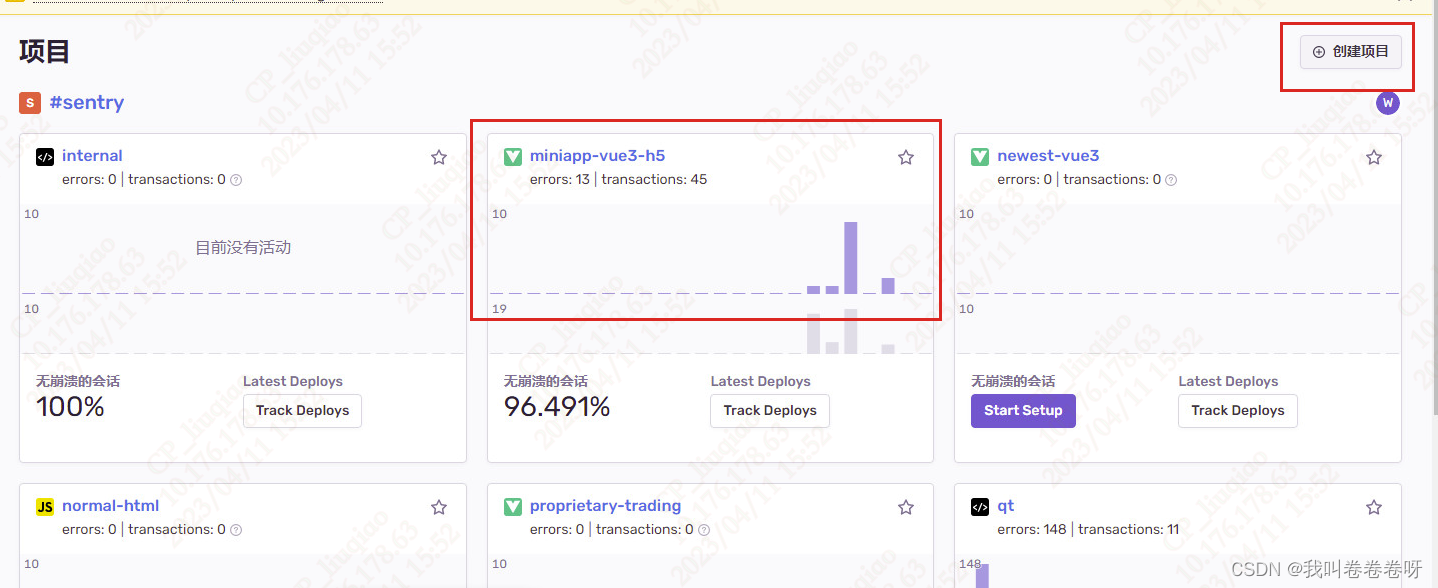Screen dimensions: 1438x588
Task: Click the 项目 page heading
Action: point(45,51)
